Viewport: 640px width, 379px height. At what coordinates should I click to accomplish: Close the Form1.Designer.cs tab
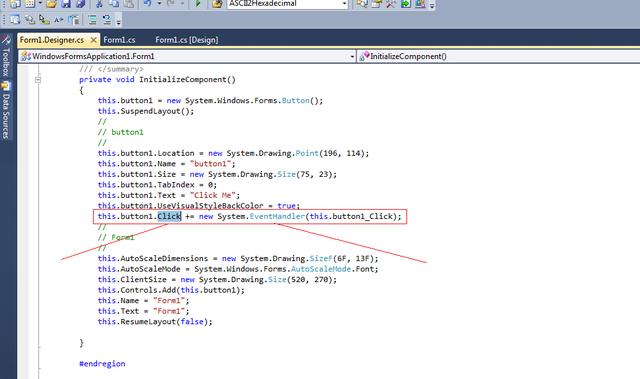point(93,40)
